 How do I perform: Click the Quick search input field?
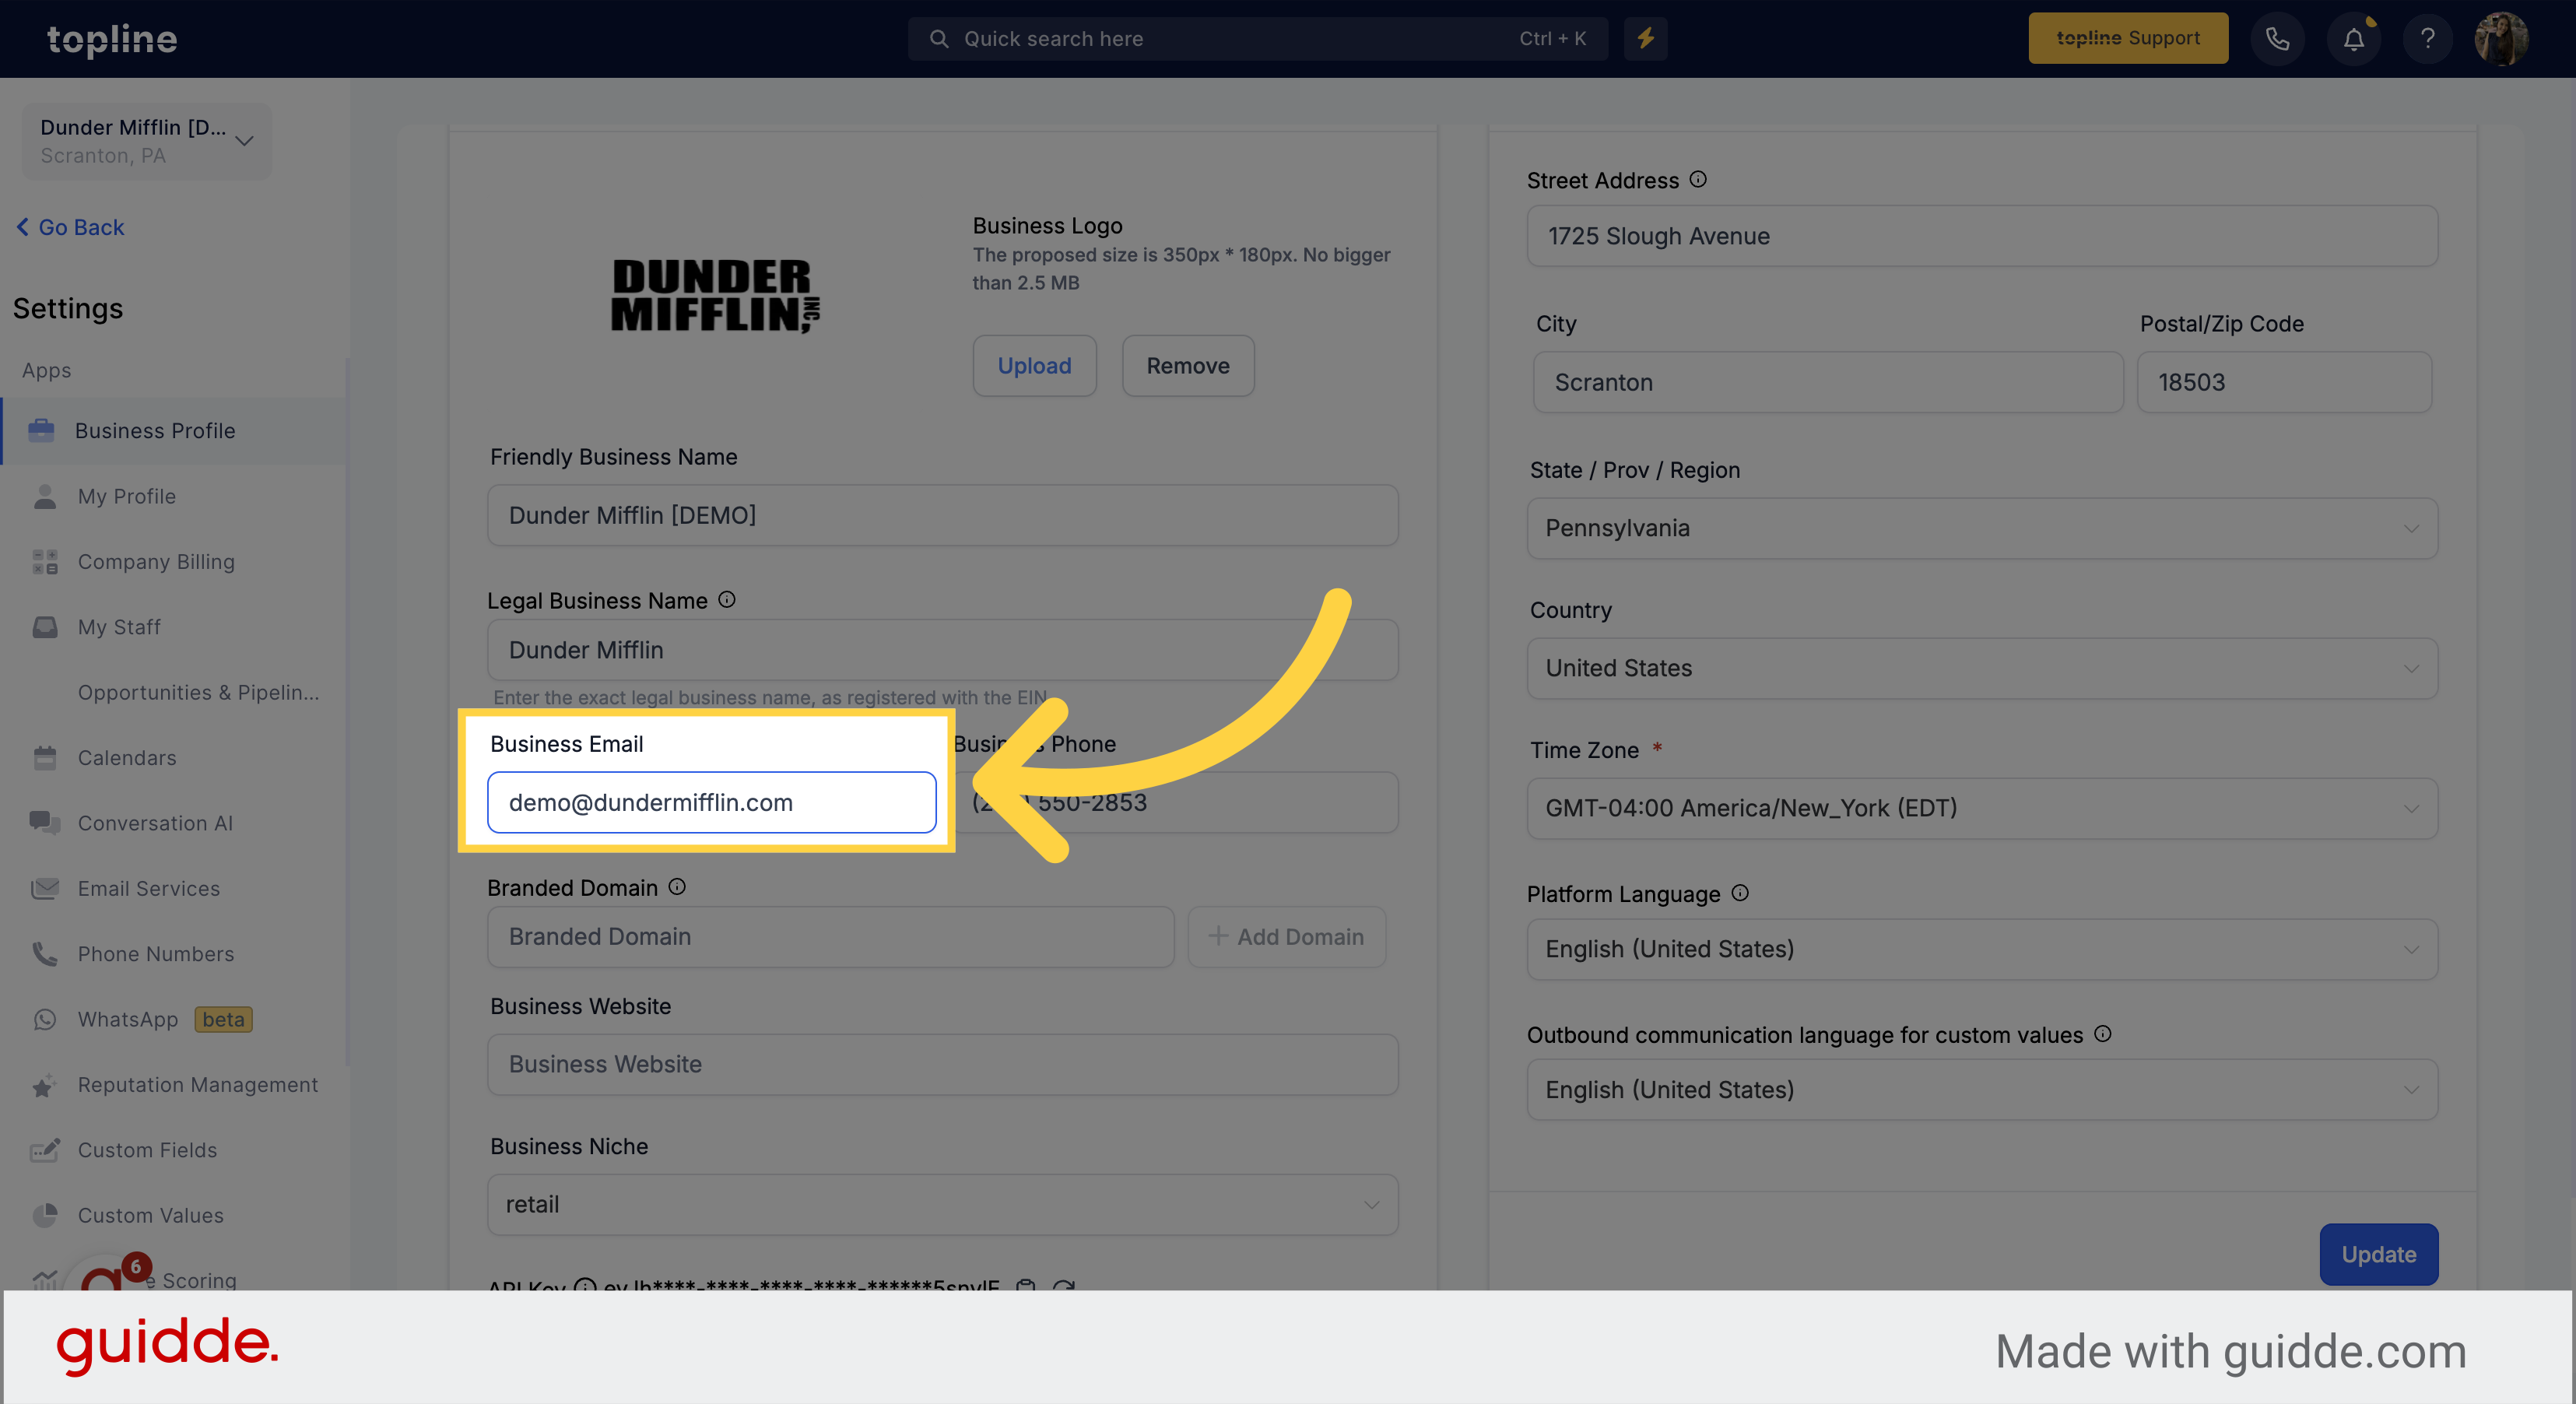pos(1258,38)
